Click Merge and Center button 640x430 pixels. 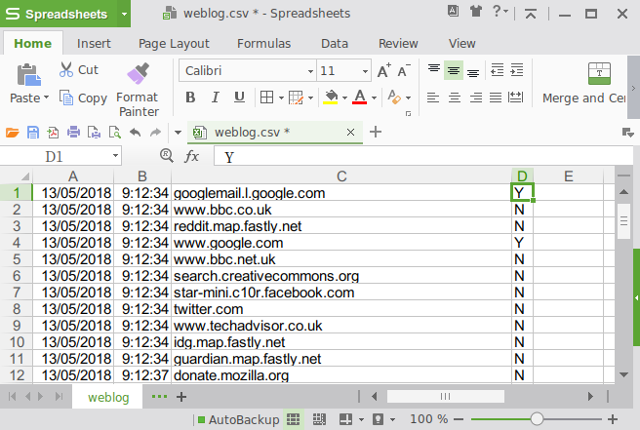pyautogui.click(x=584, y=84)
